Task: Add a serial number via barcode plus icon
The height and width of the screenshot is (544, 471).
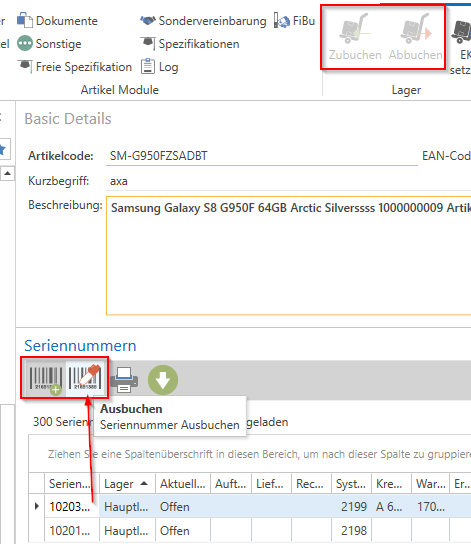Action: 45,380
